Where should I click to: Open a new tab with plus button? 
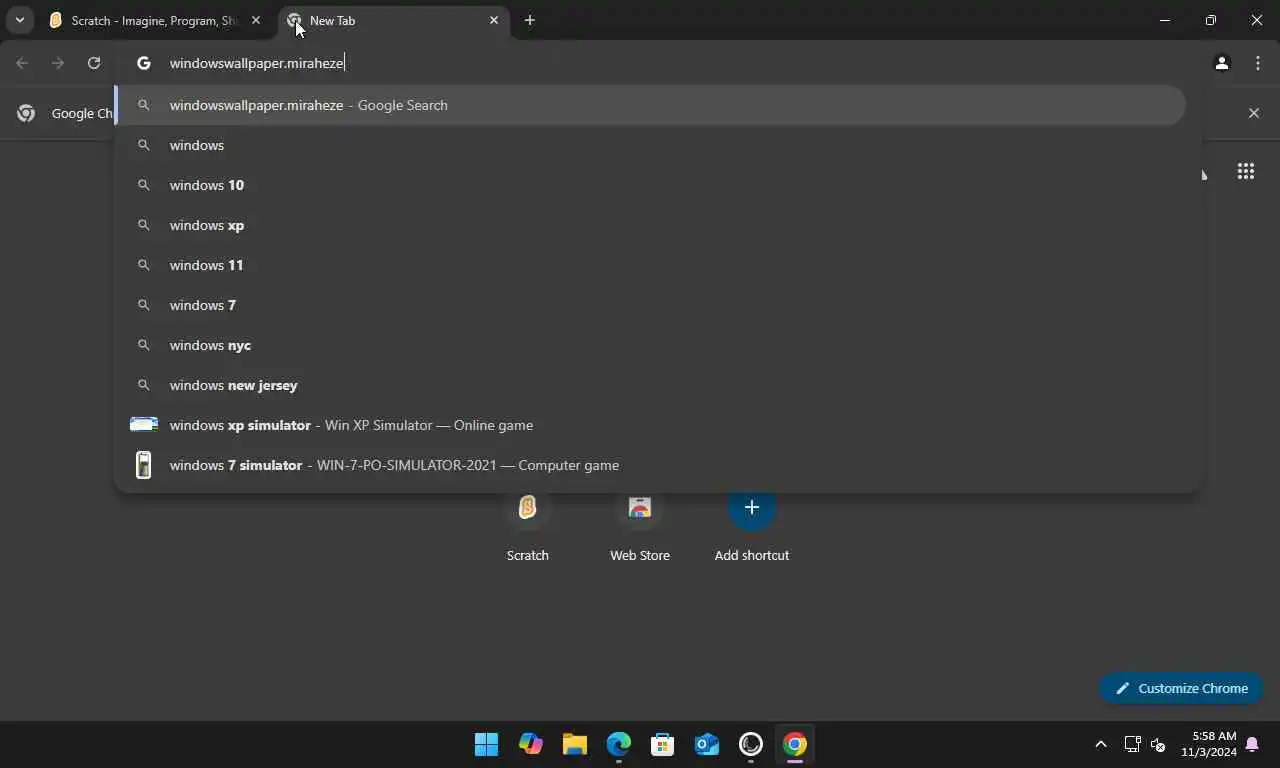(530, 20)
